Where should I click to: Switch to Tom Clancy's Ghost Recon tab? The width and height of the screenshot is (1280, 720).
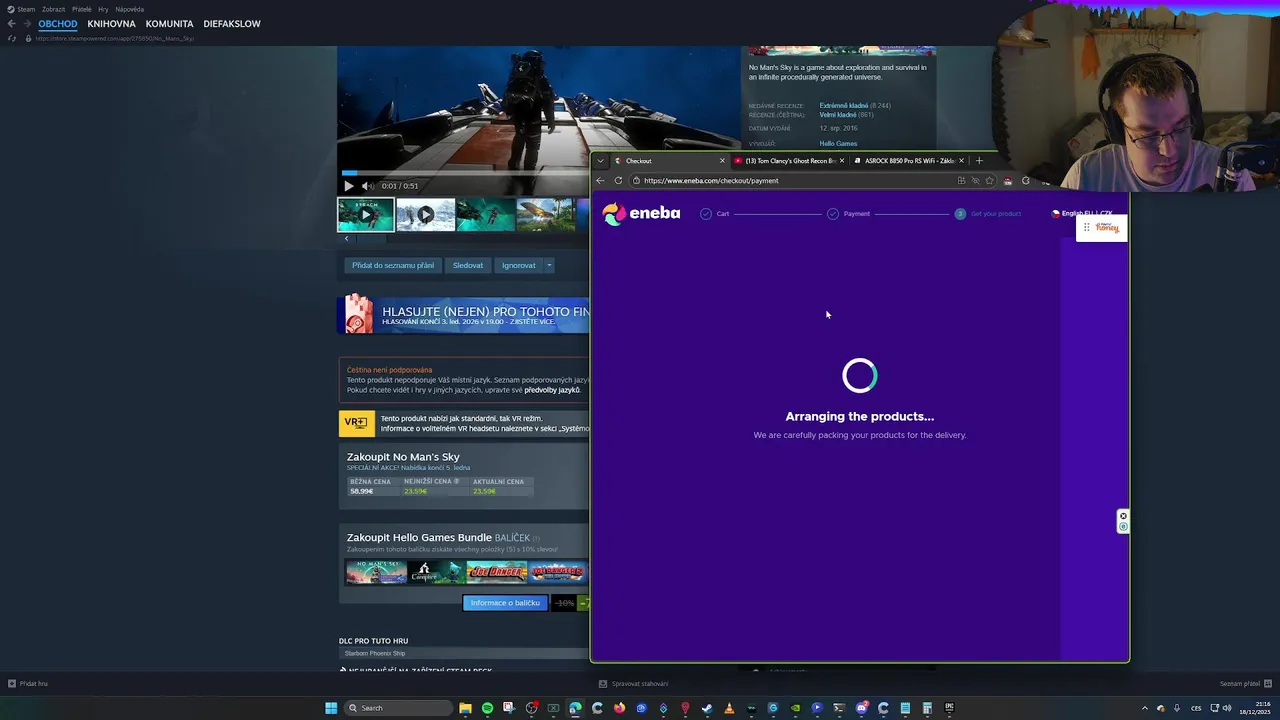[789, 161]
